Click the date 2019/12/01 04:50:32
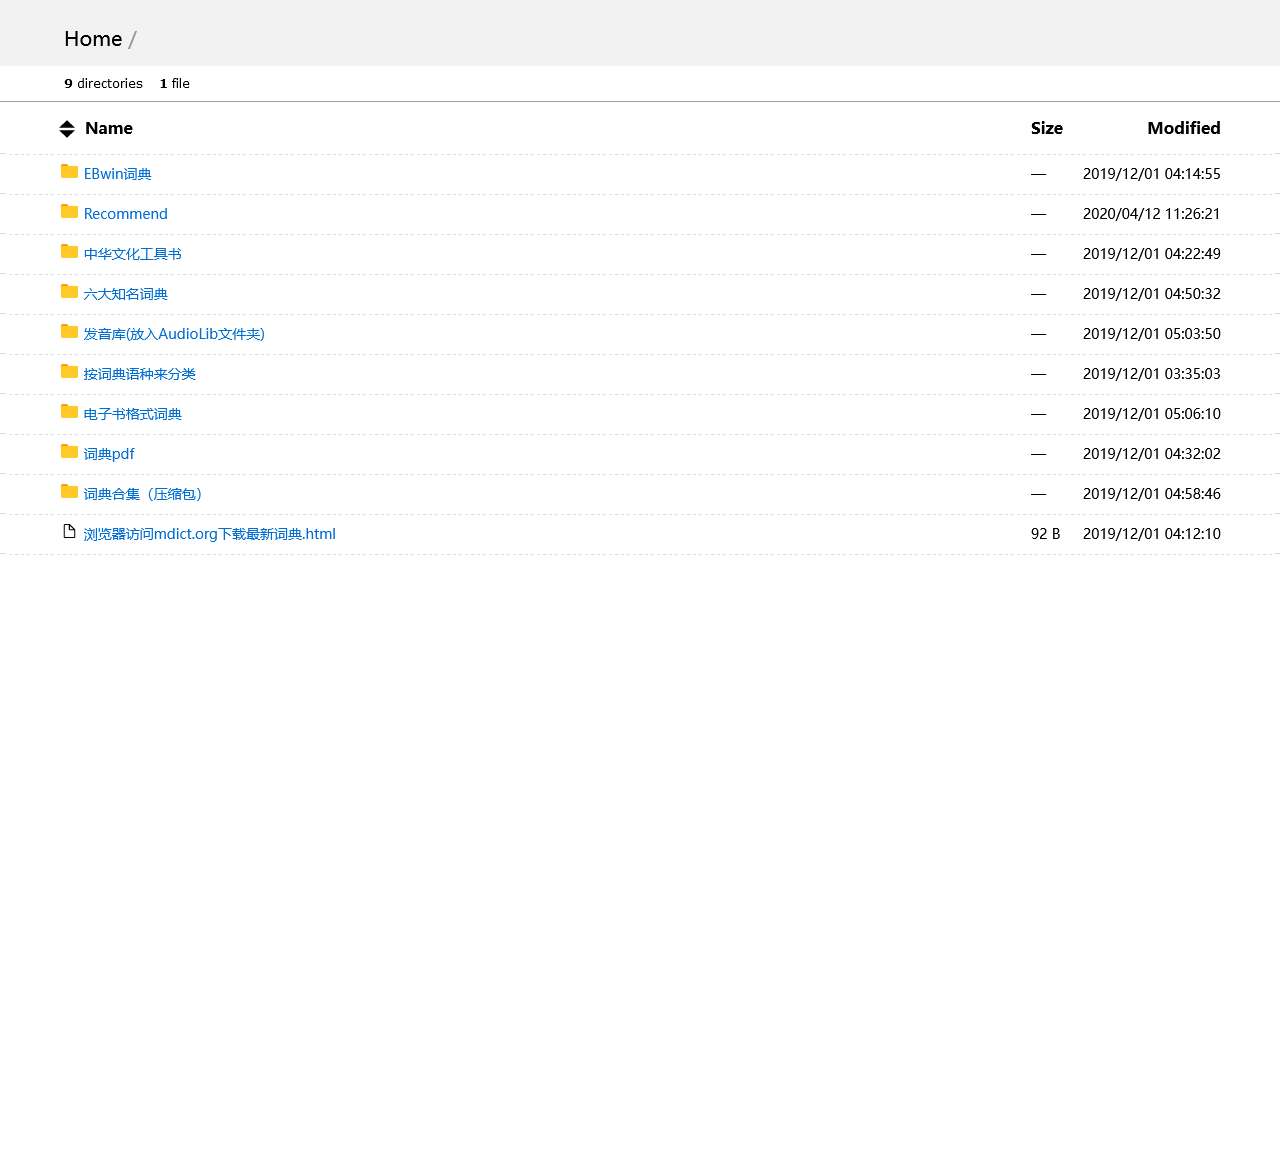This screenshot has height=1167, width=1280. click(1152, 294)
